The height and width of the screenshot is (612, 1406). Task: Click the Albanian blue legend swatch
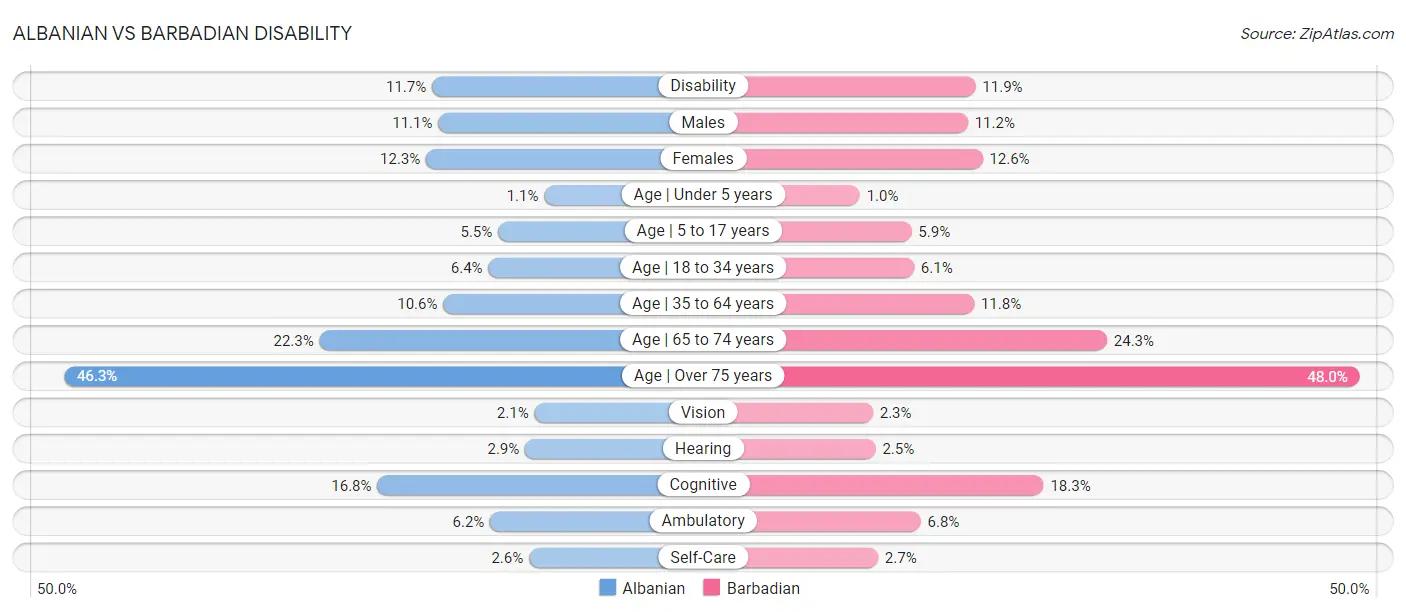tap(608, 588)
